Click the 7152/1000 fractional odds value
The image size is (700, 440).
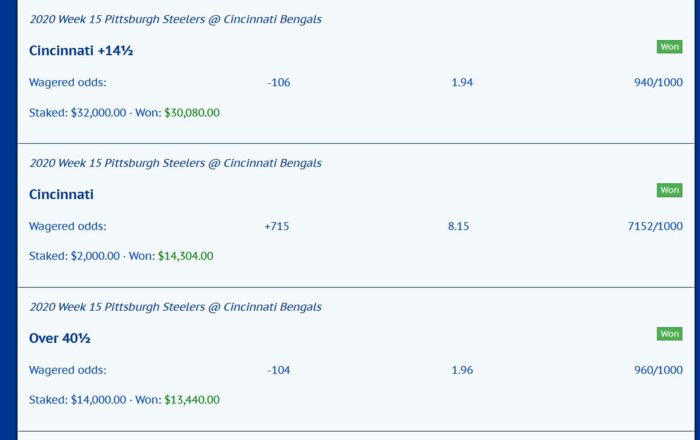655,226
